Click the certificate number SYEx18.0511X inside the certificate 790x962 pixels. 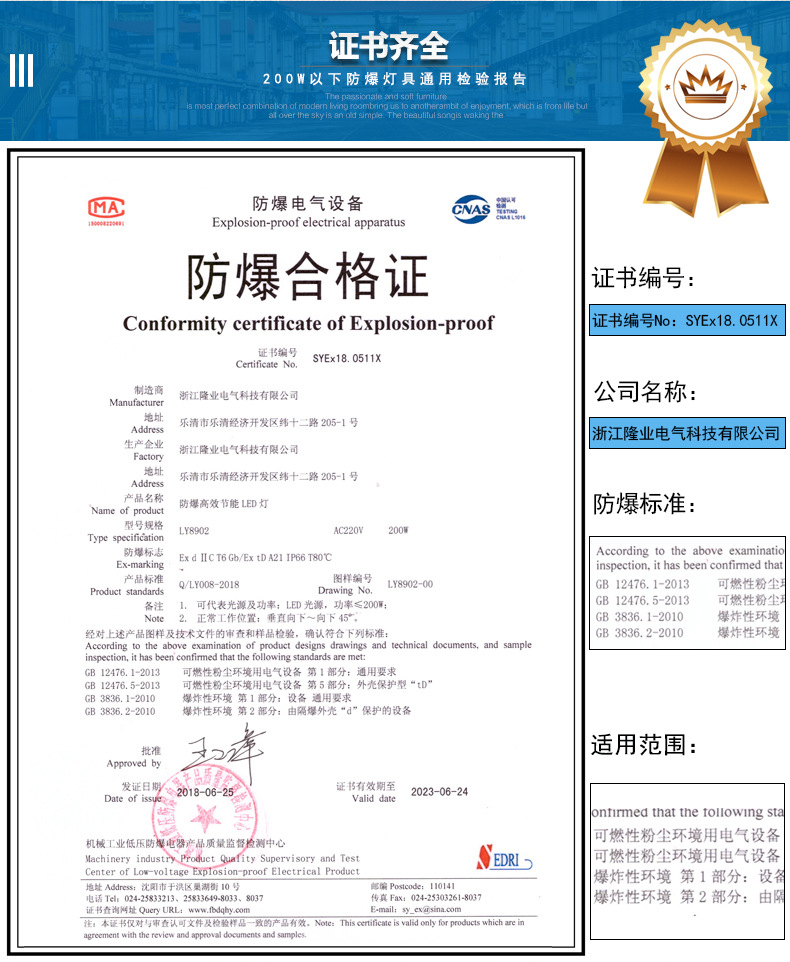347,358
